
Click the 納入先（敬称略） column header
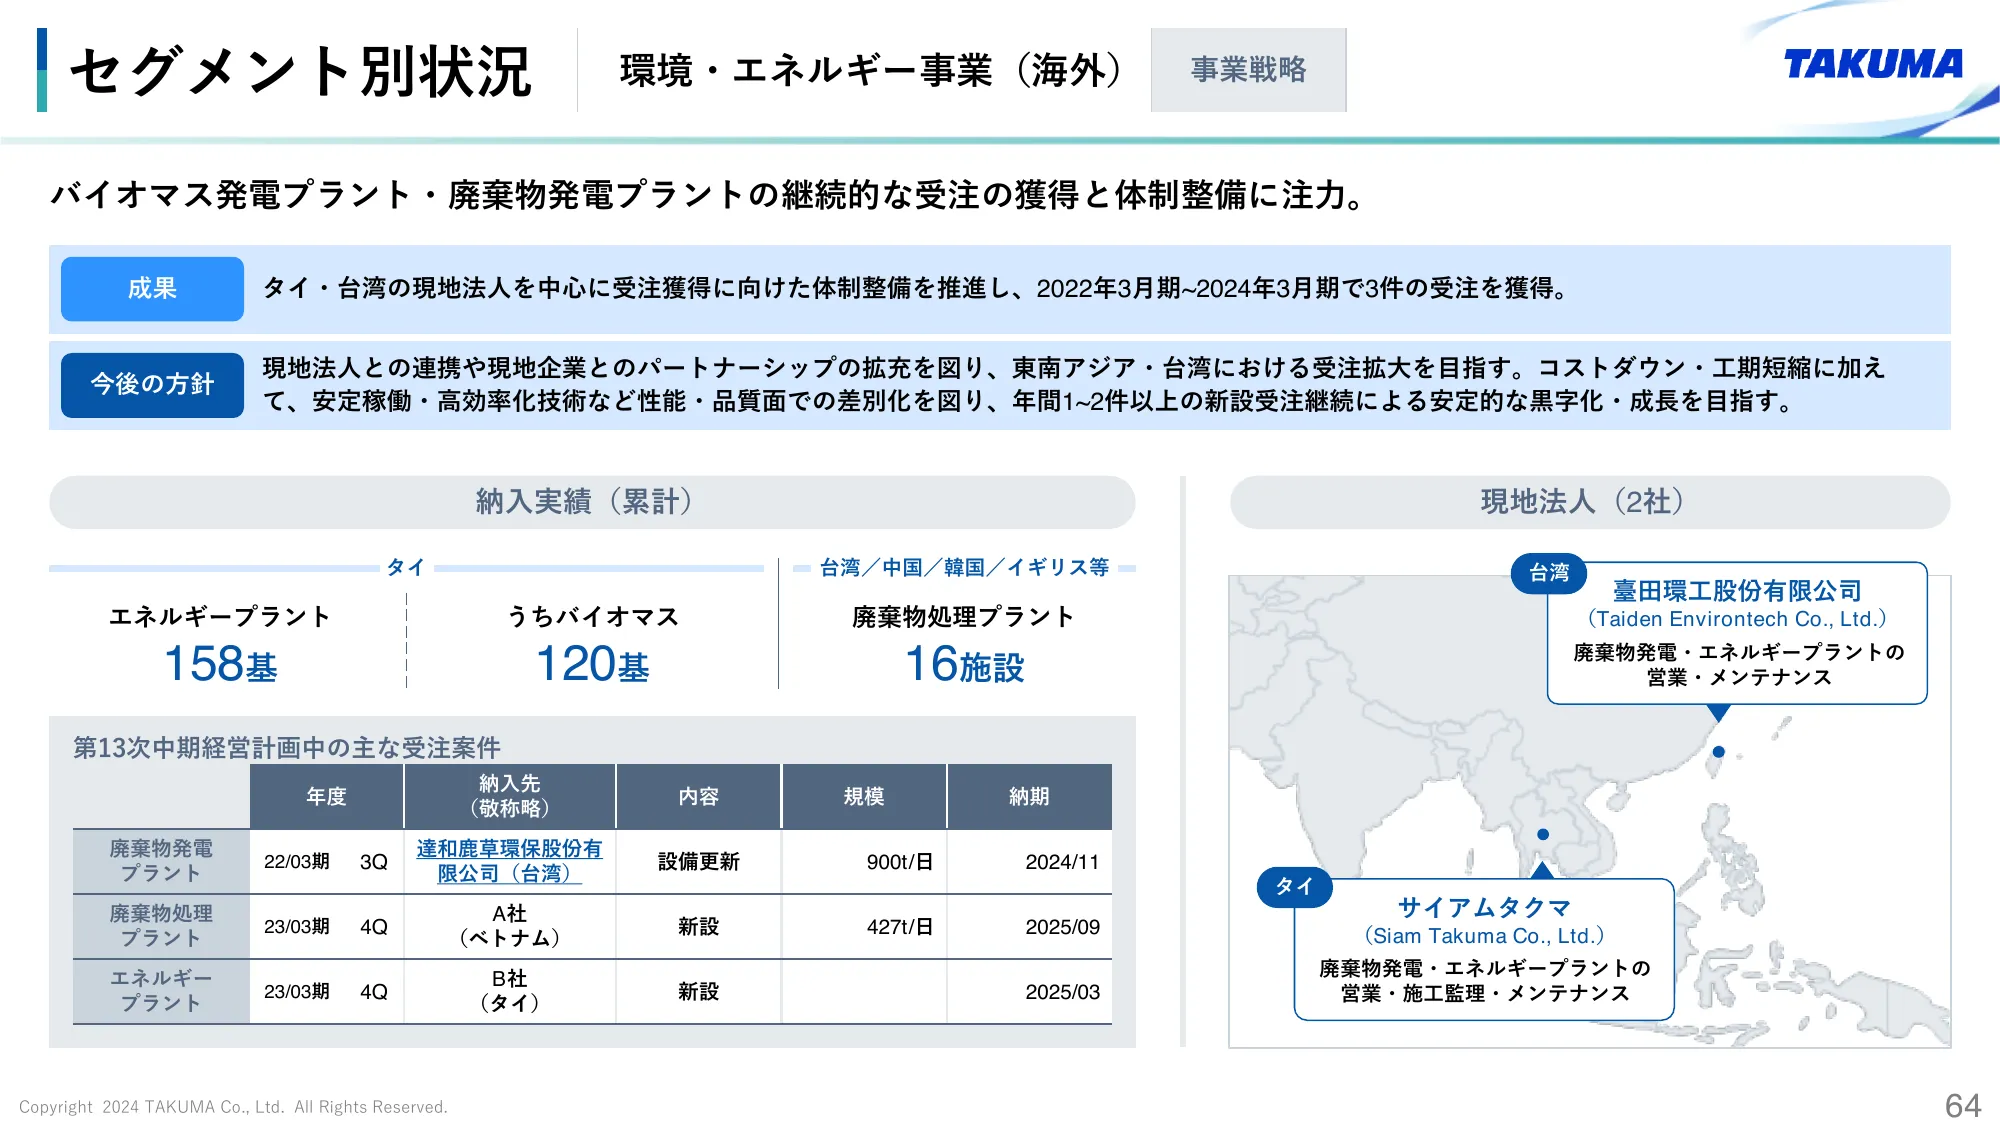(510, 796)
